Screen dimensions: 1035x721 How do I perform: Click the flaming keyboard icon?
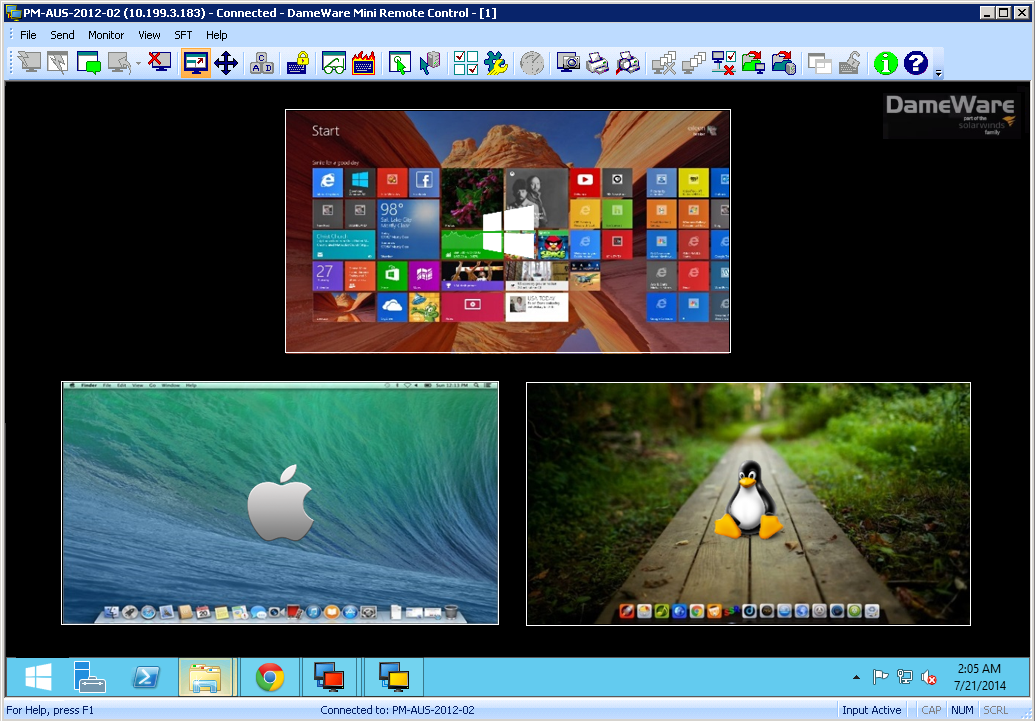[x=363, y=63]
